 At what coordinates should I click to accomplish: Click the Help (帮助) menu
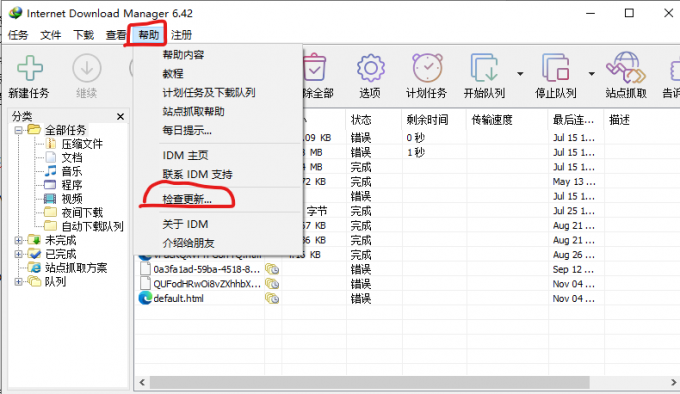click(148, 35)
